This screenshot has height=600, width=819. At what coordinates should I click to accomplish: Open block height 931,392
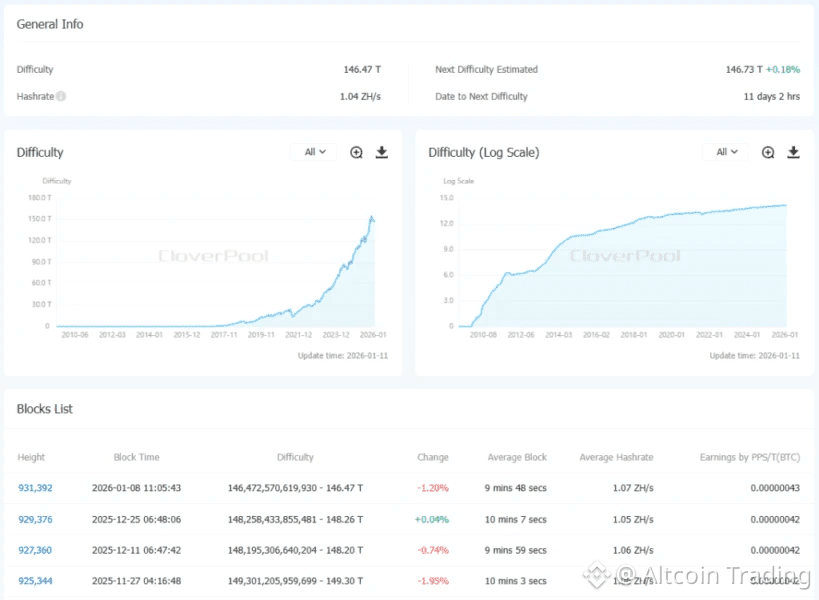pyautogui.click(x=35, y=488)
